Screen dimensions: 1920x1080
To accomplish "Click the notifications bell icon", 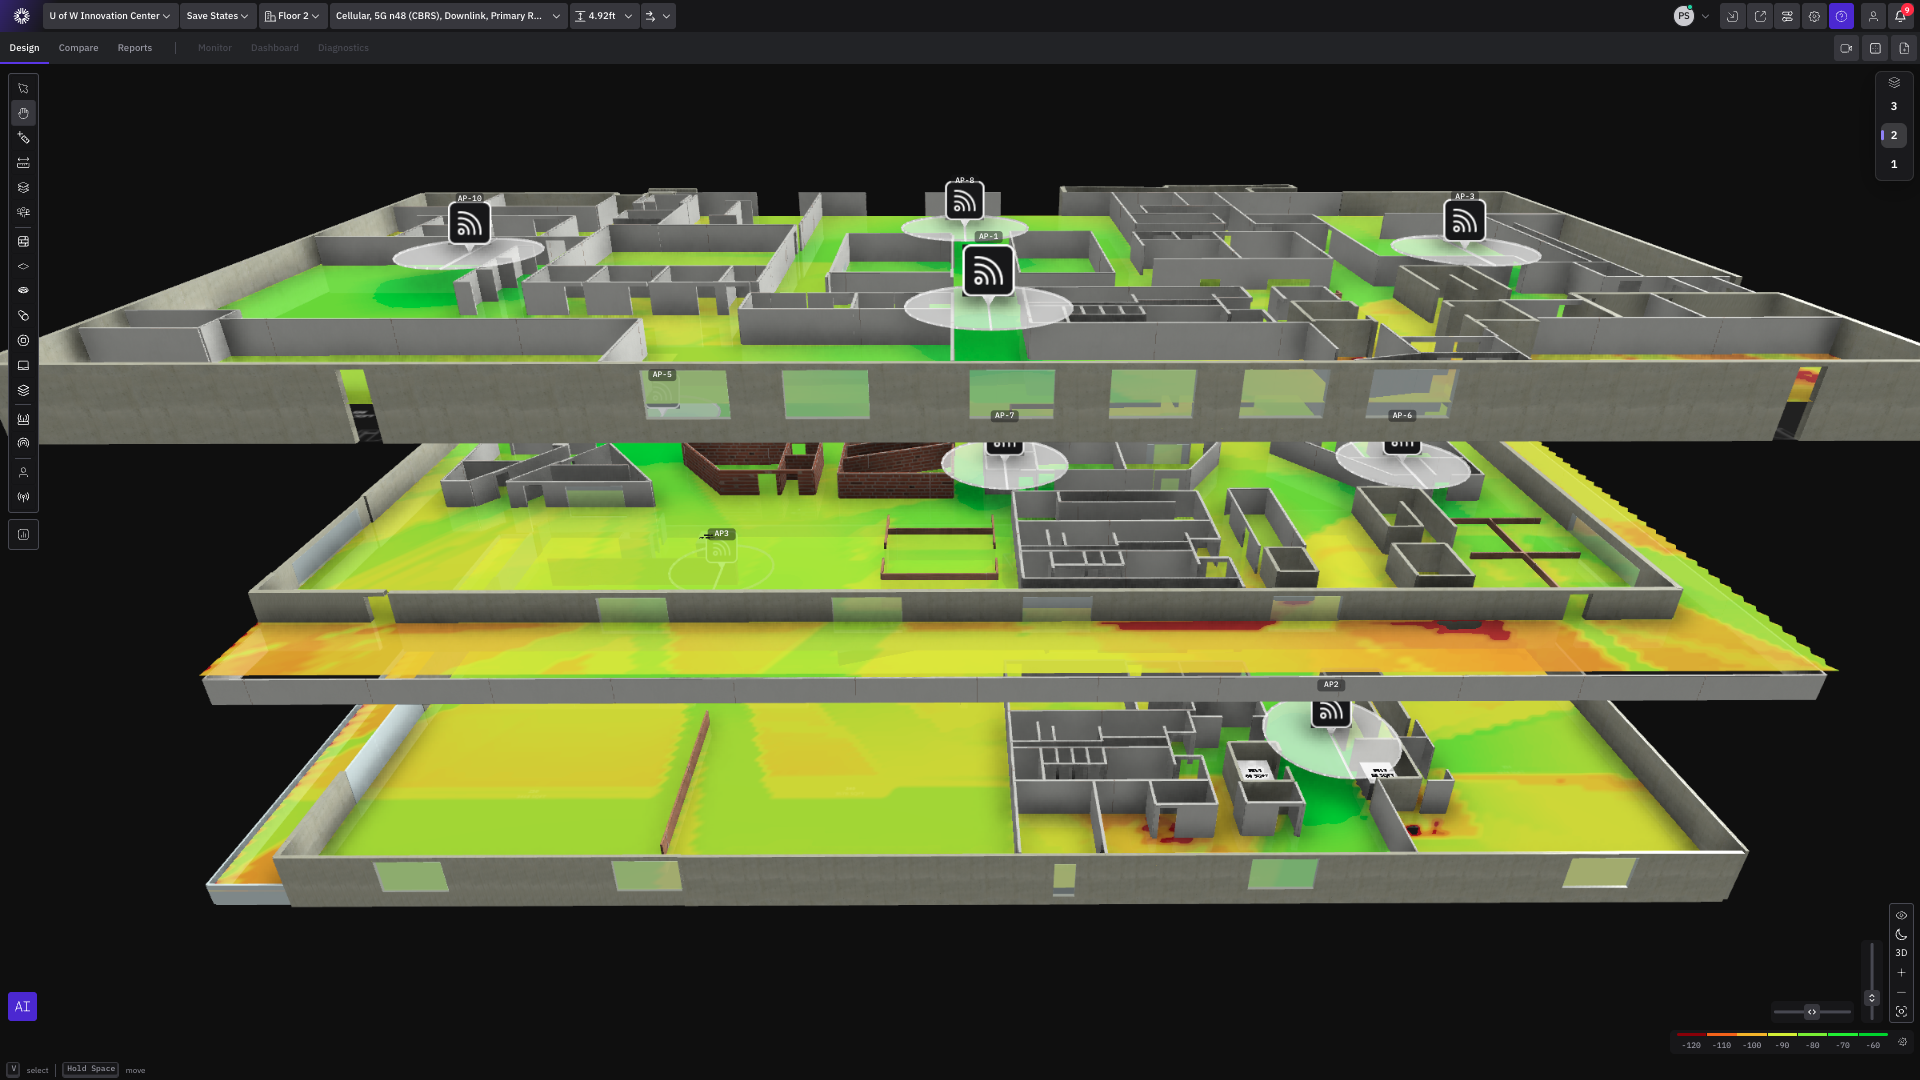I will [1900, 16].
